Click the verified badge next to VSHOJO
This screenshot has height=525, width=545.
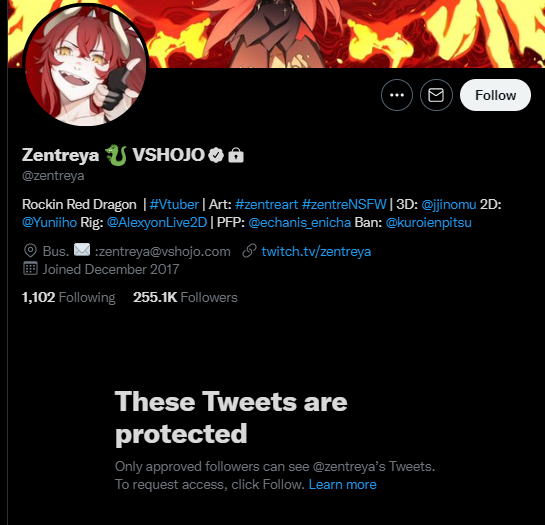tap(216, 155)
